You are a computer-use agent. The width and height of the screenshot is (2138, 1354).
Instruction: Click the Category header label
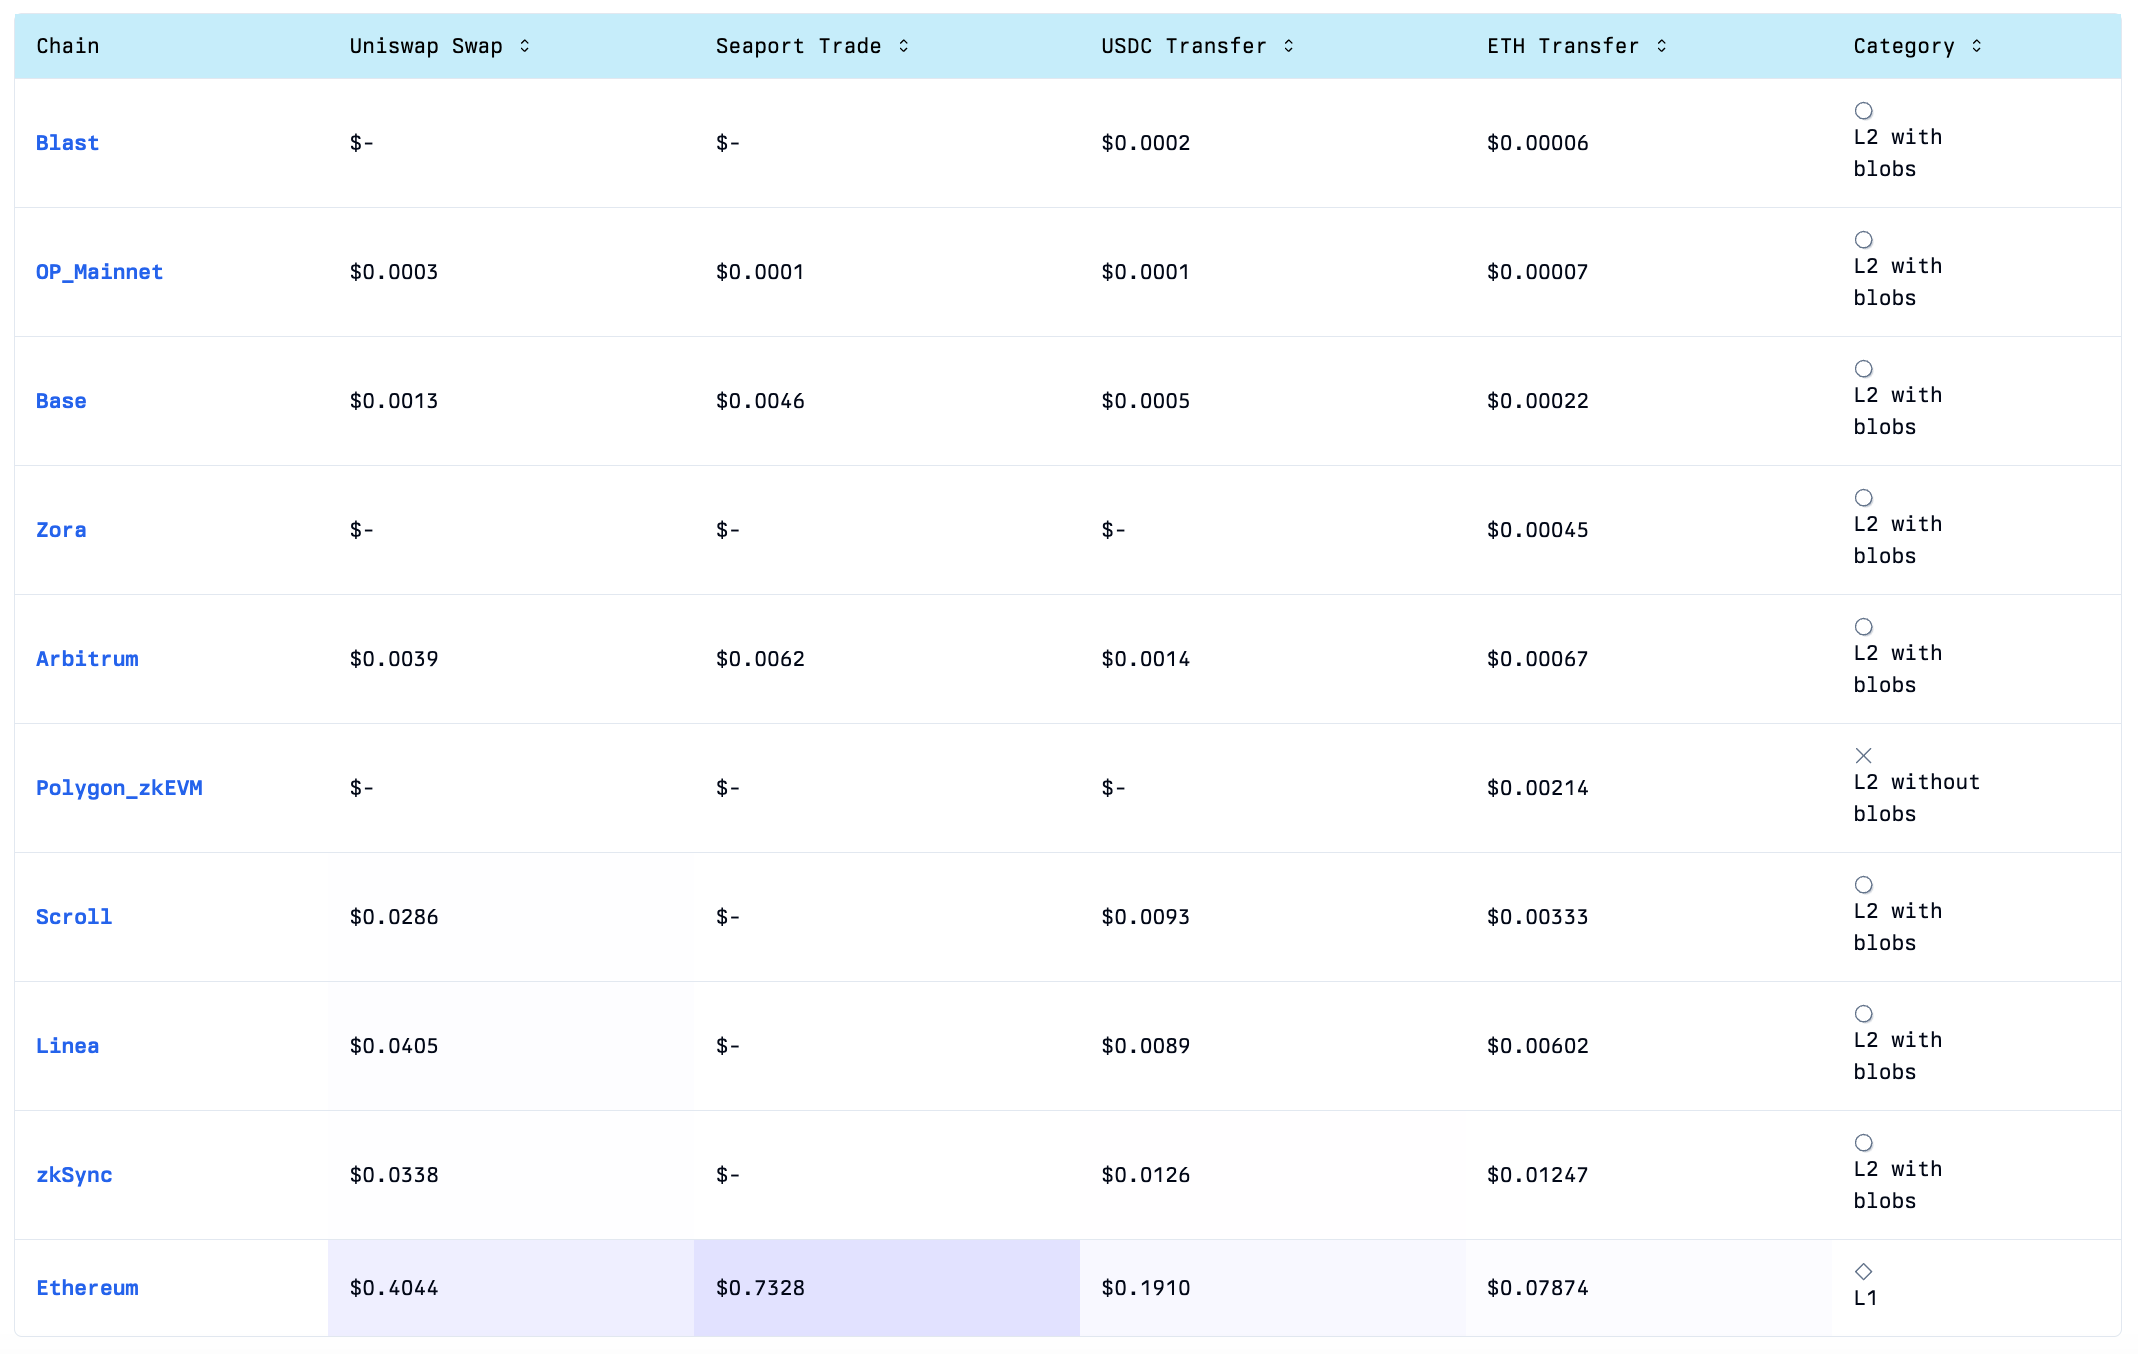(x=1904, y=46)
